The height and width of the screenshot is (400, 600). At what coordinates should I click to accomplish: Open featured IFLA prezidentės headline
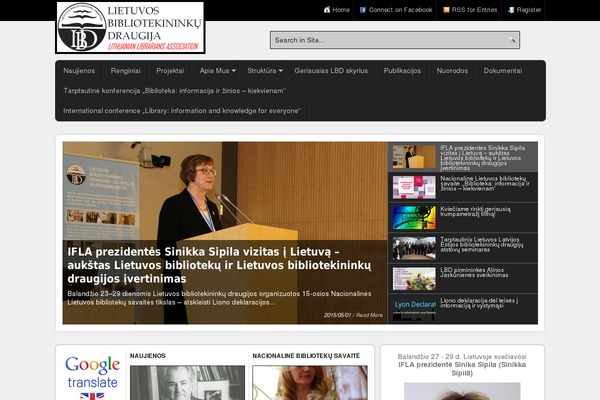219,265
